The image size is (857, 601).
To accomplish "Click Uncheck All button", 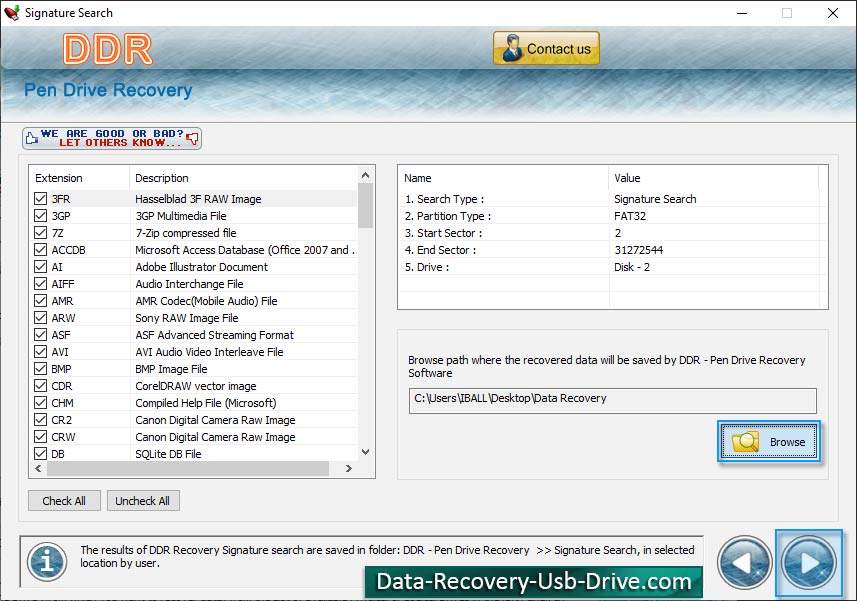I will pyautogui.click(x=143, y=500).
